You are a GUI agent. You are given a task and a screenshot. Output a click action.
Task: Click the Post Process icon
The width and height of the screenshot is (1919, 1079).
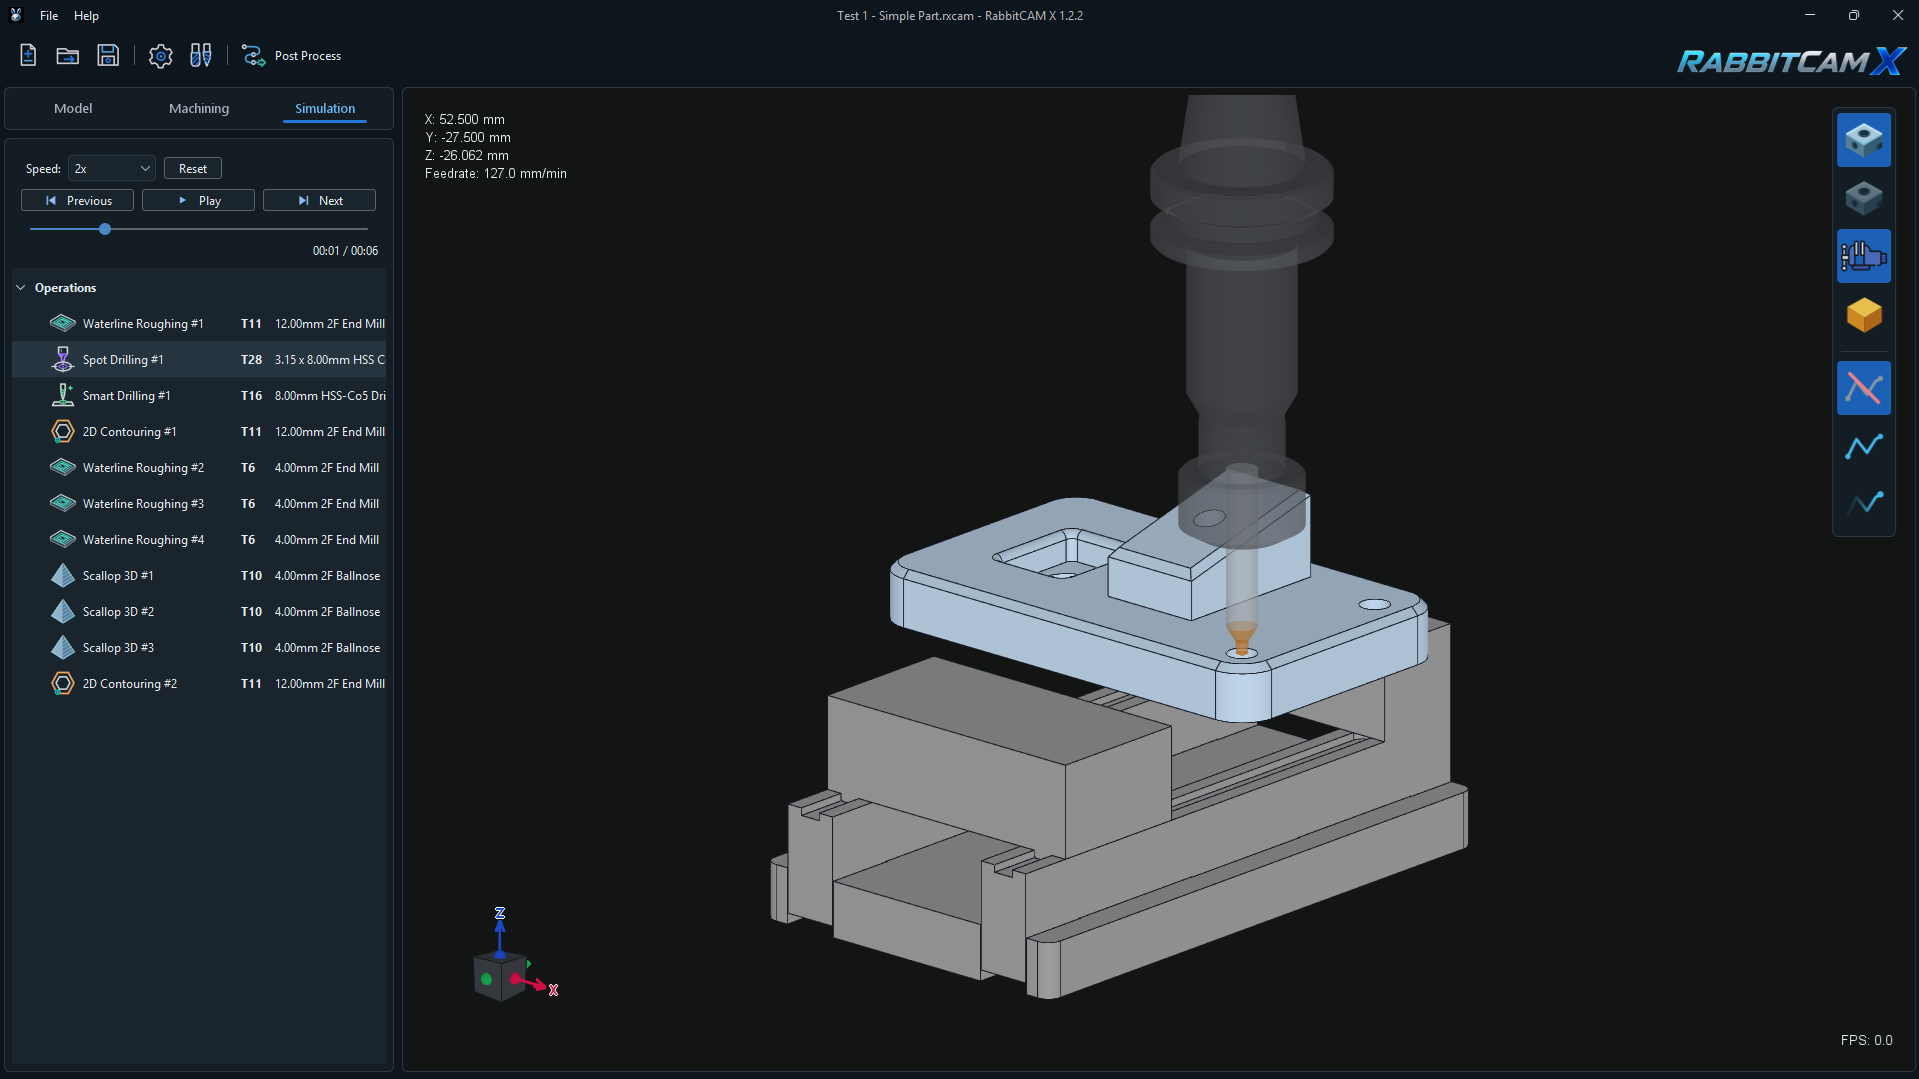pyautogui.click(x=253, y=55)
